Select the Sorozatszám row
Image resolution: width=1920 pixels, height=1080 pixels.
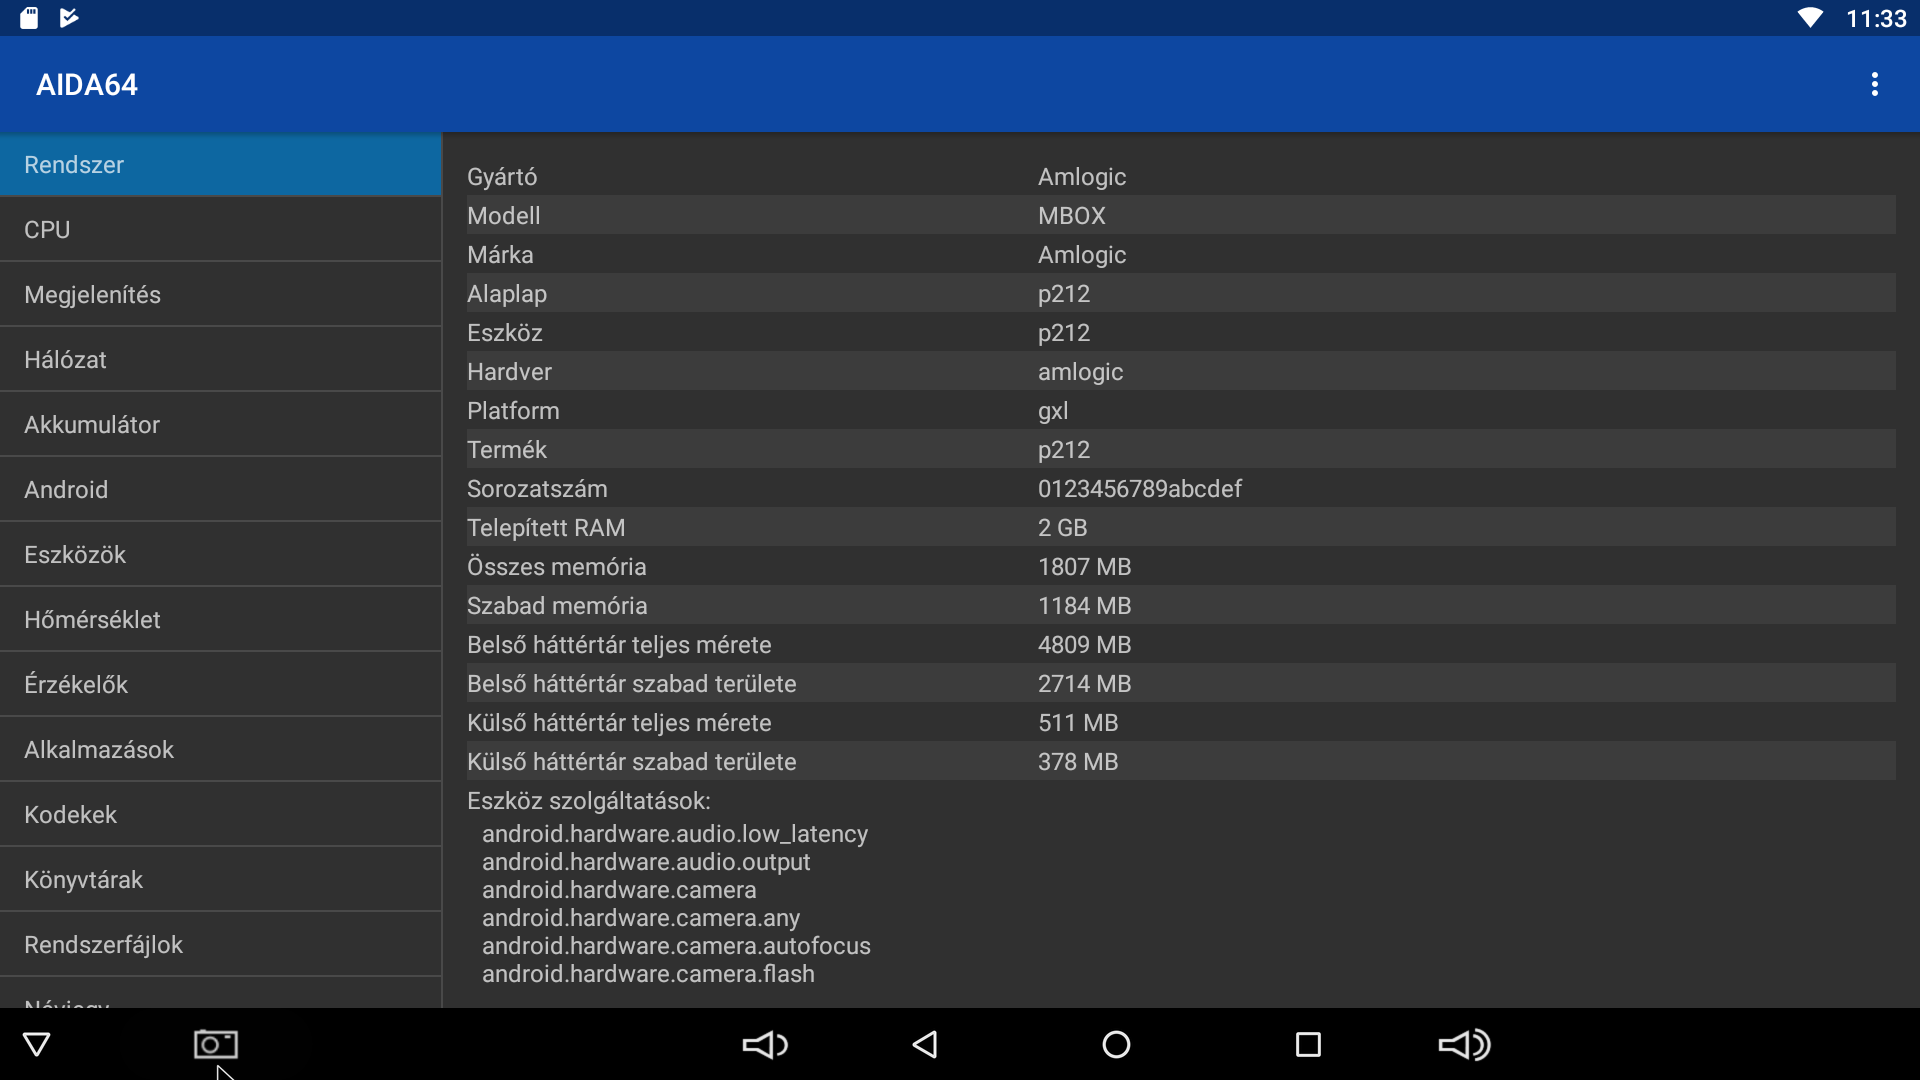click(1181, 489)
